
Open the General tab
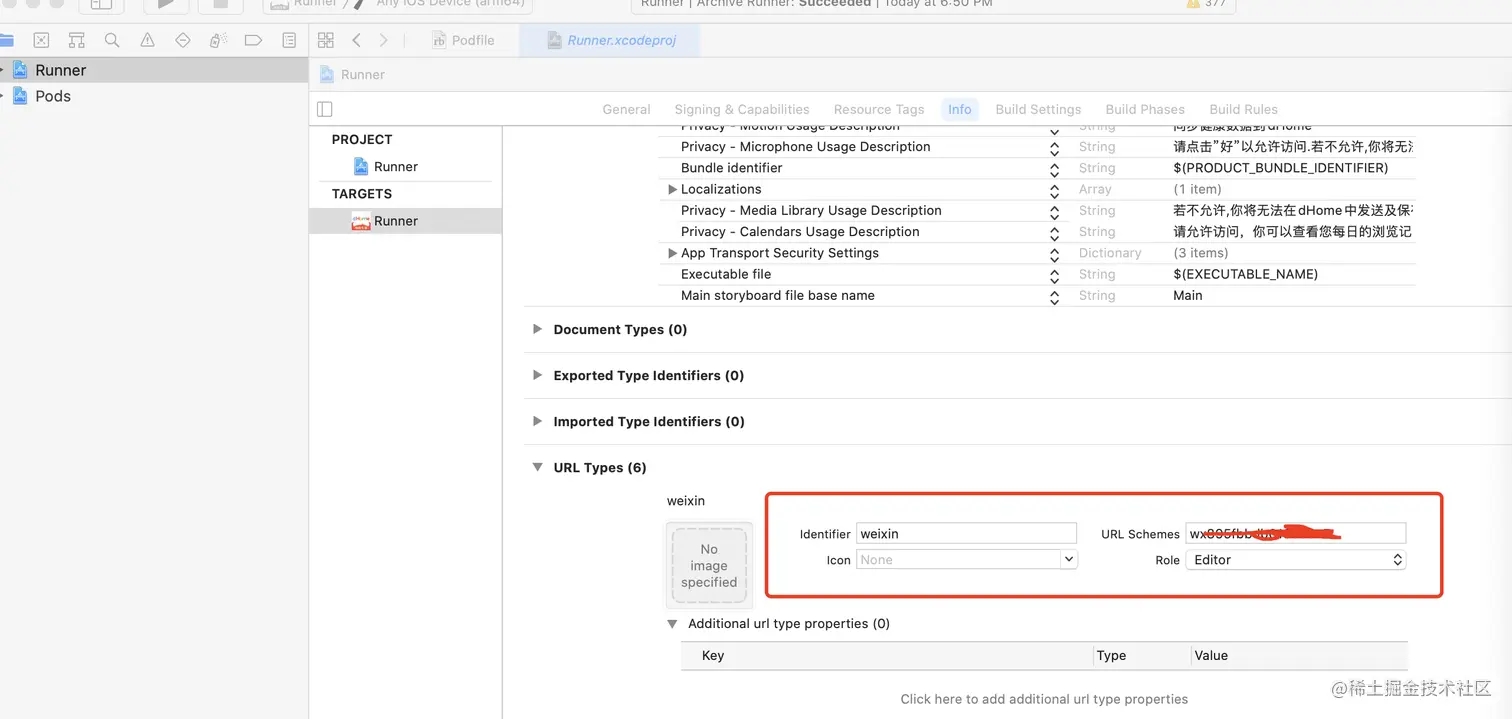pos(626,109)
